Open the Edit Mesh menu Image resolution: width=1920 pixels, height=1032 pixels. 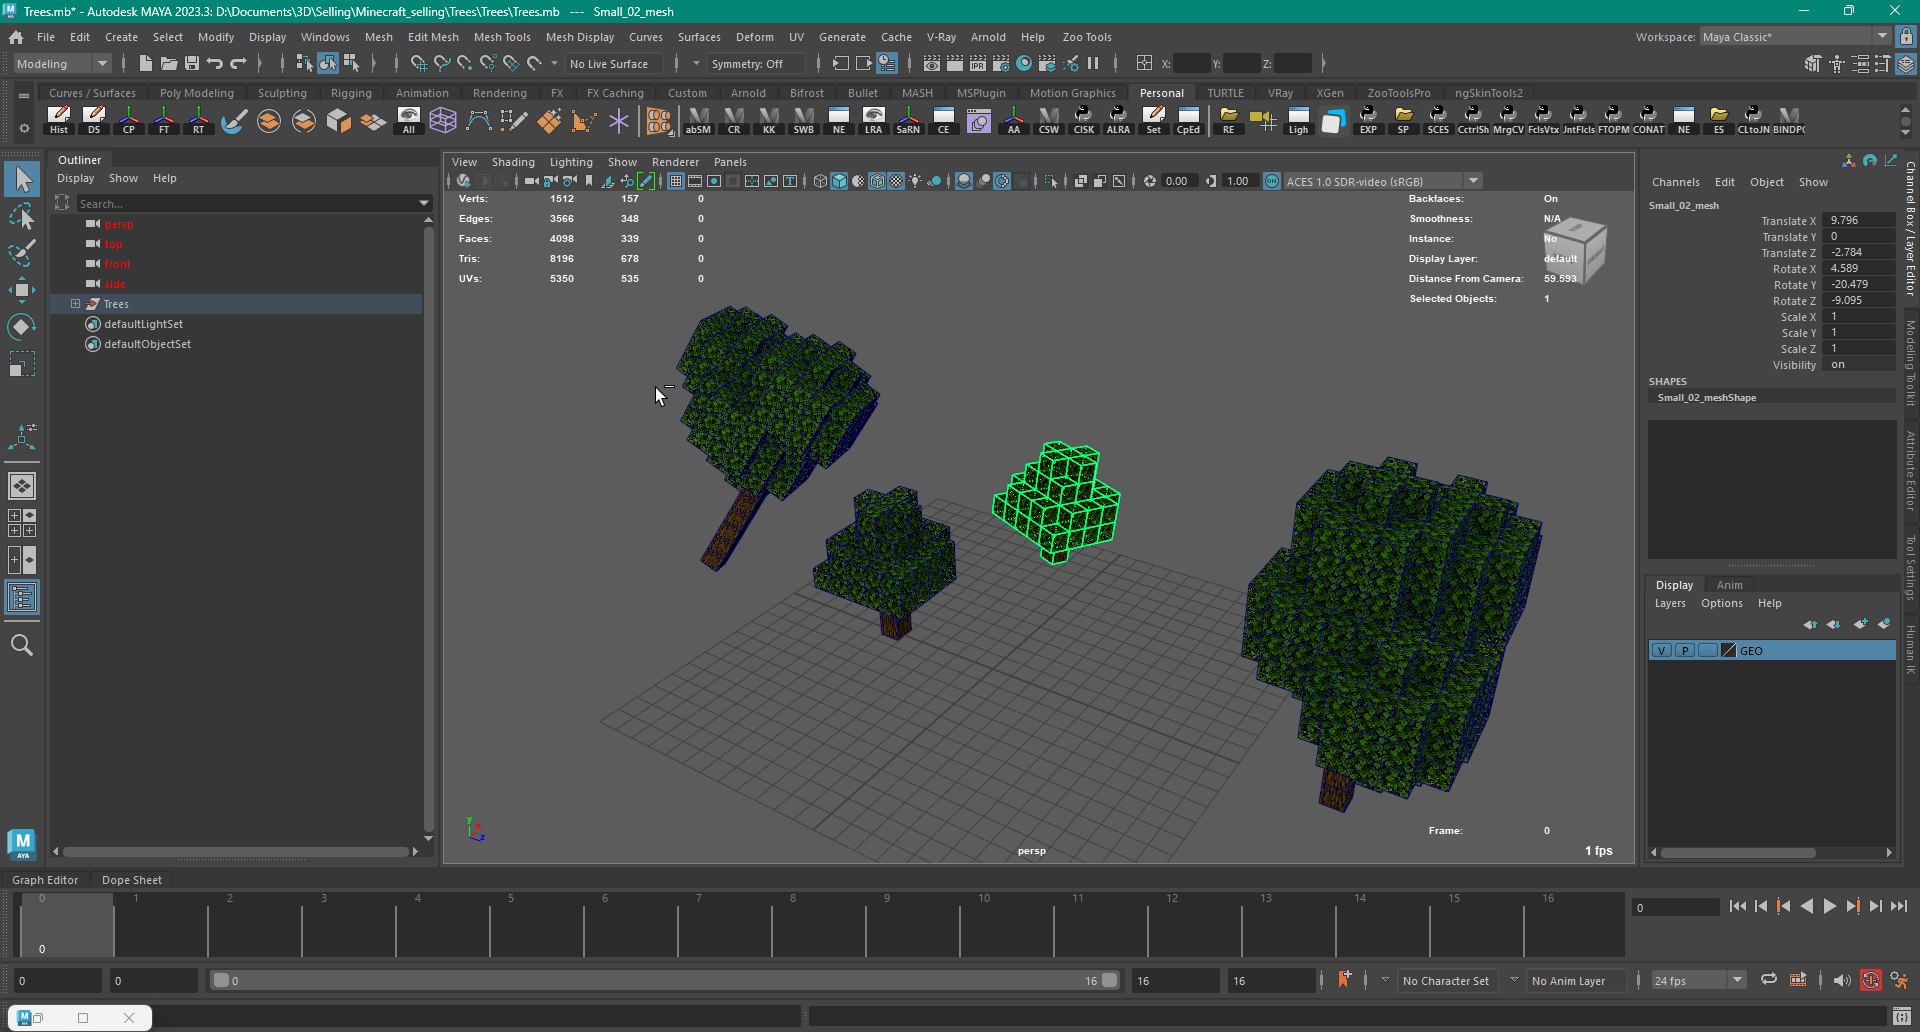pos(433,37)
